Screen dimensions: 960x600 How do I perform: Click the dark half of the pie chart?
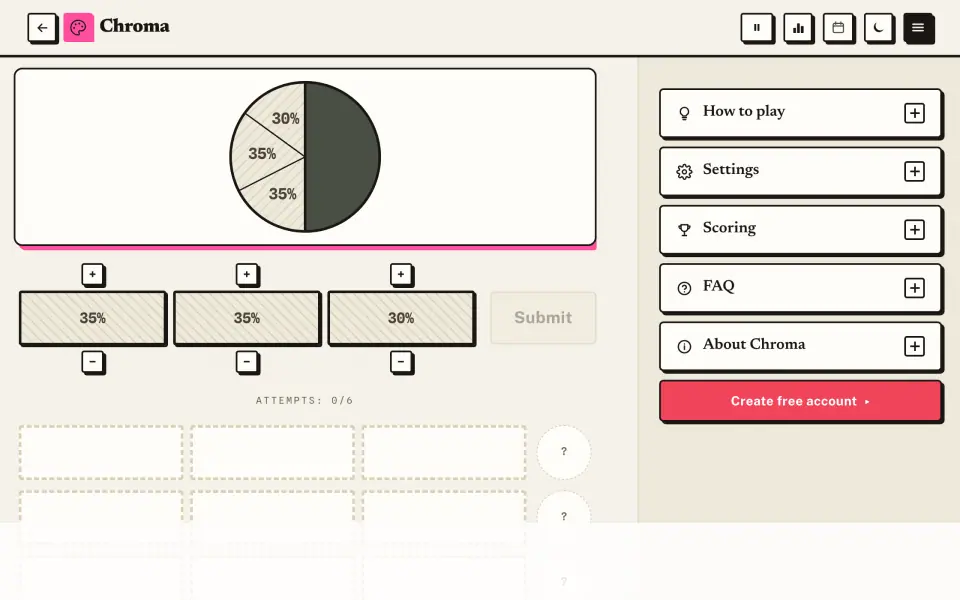[x=342, y=157]
